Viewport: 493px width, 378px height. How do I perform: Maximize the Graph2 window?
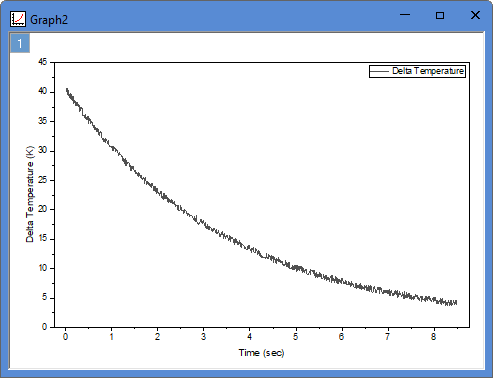[x=440, y=15]
